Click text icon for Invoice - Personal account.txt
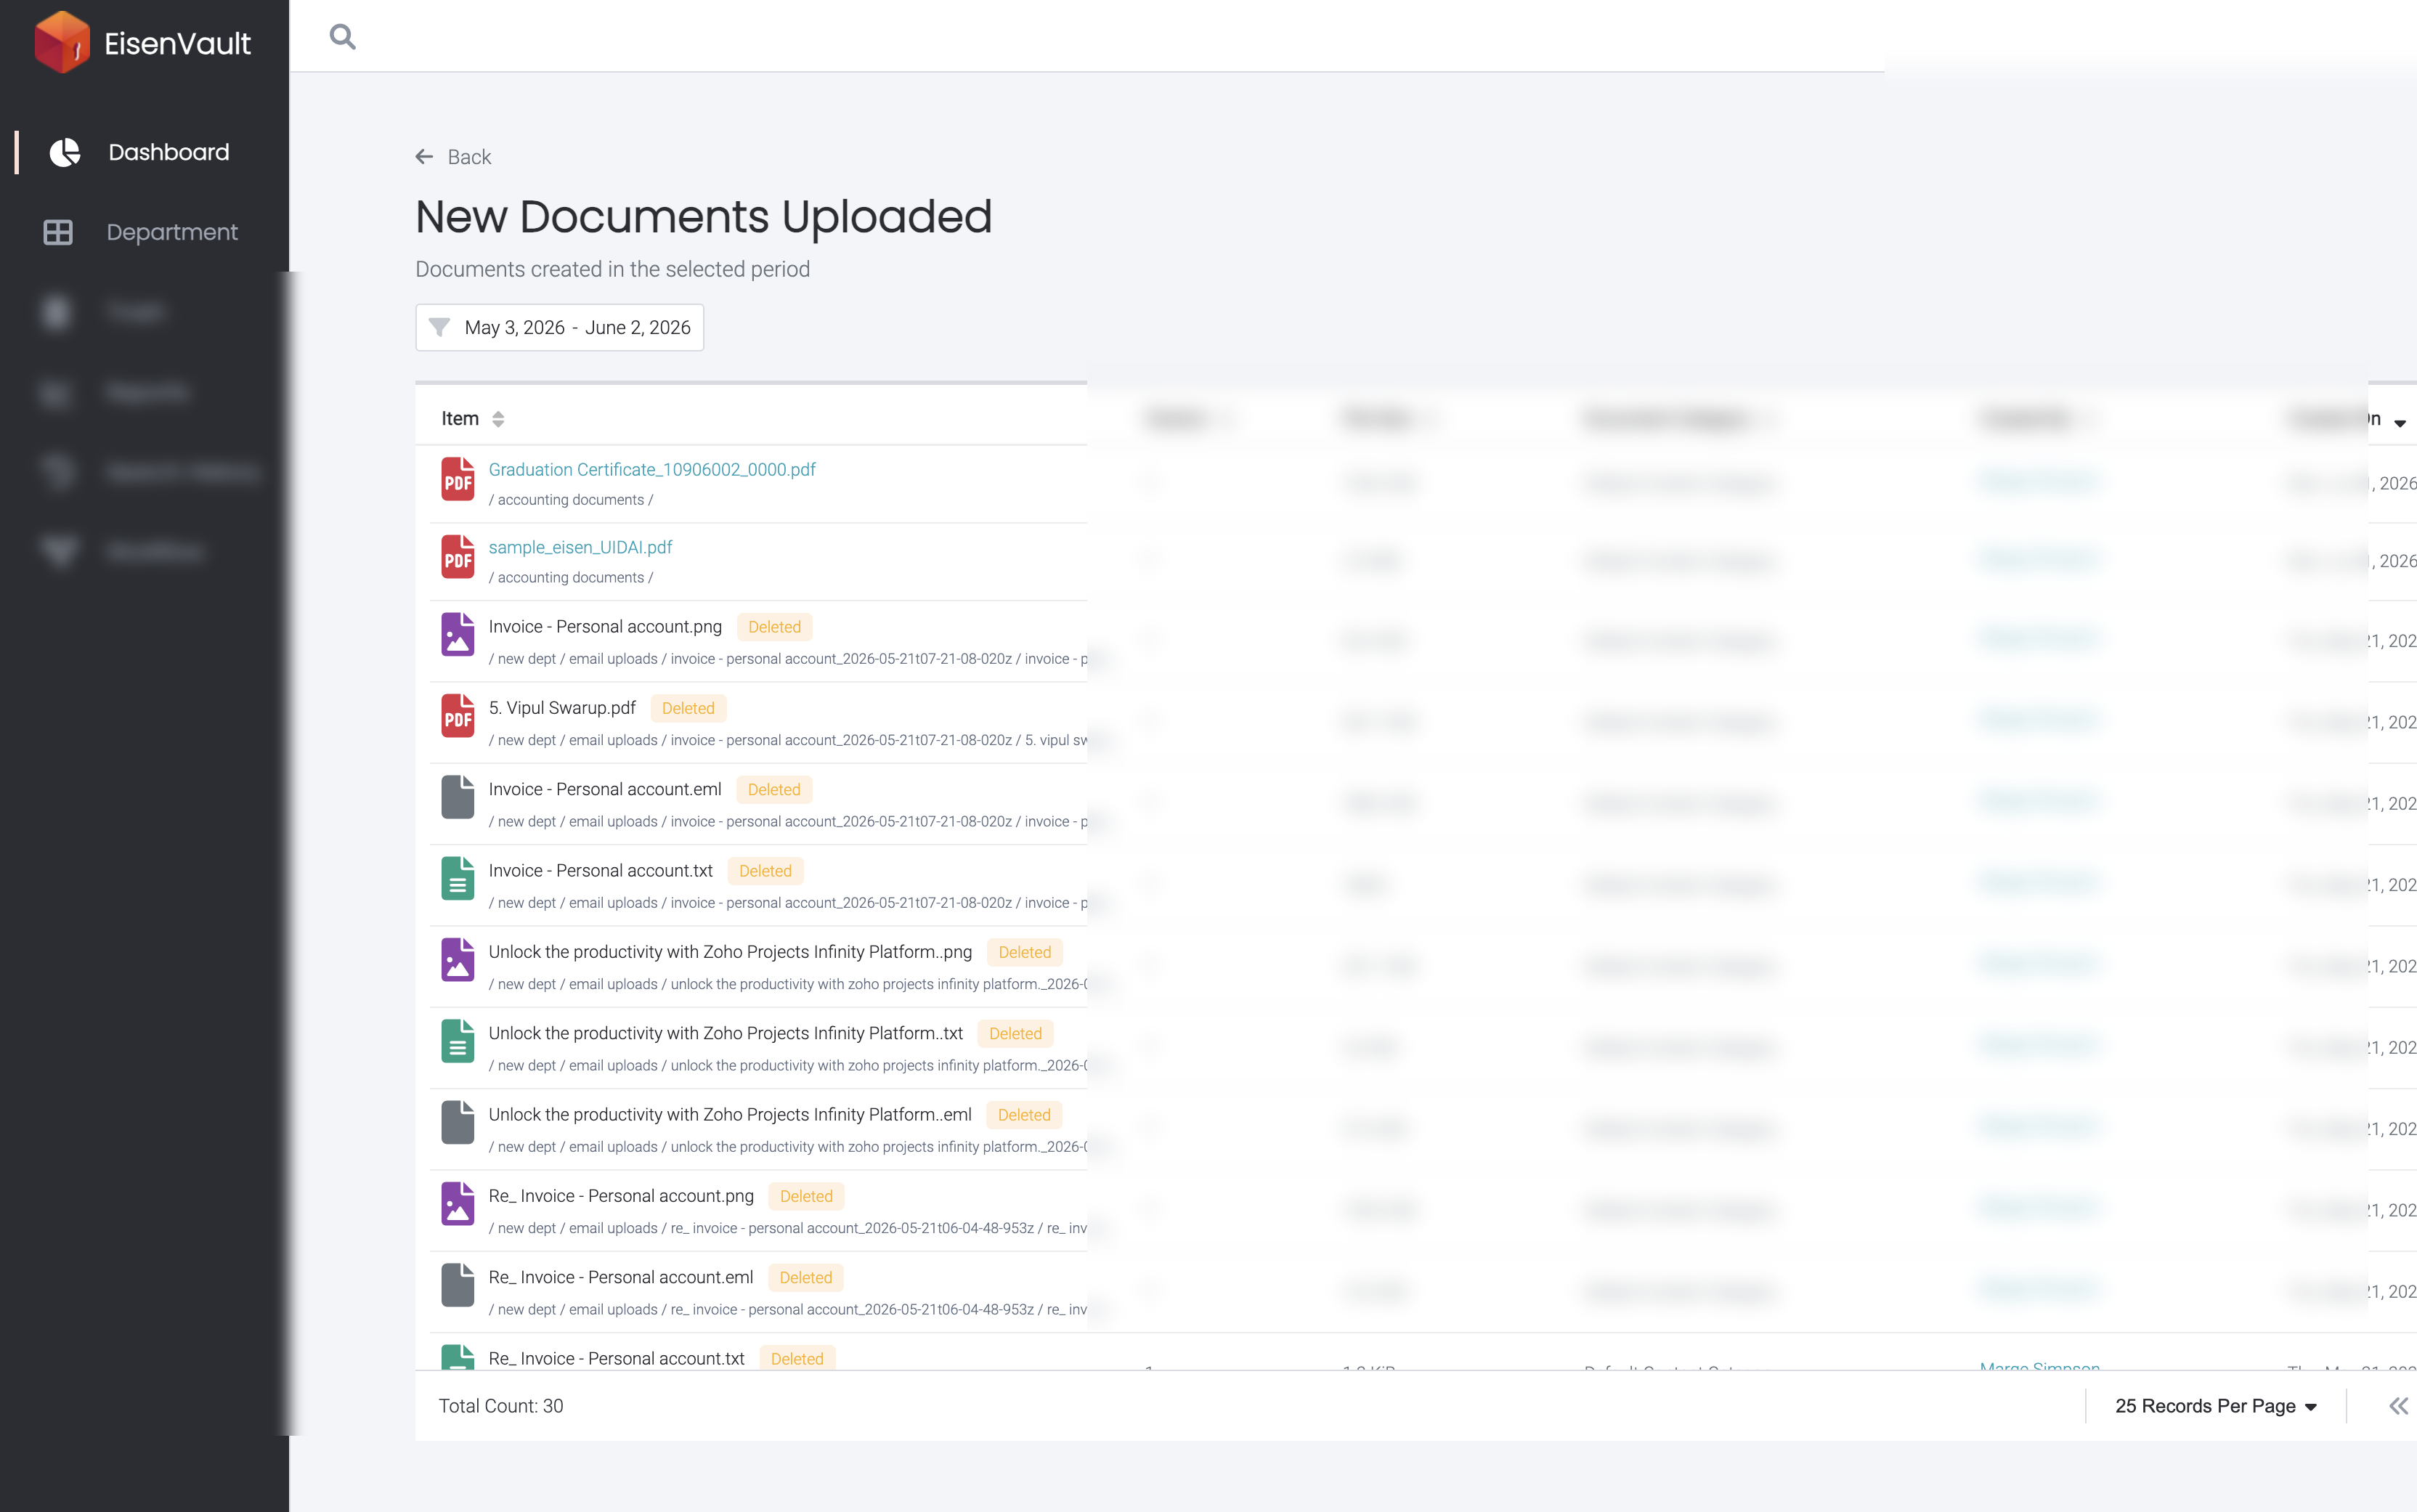The height and width of the screenshot is (1512, 2417). [458, 878]
